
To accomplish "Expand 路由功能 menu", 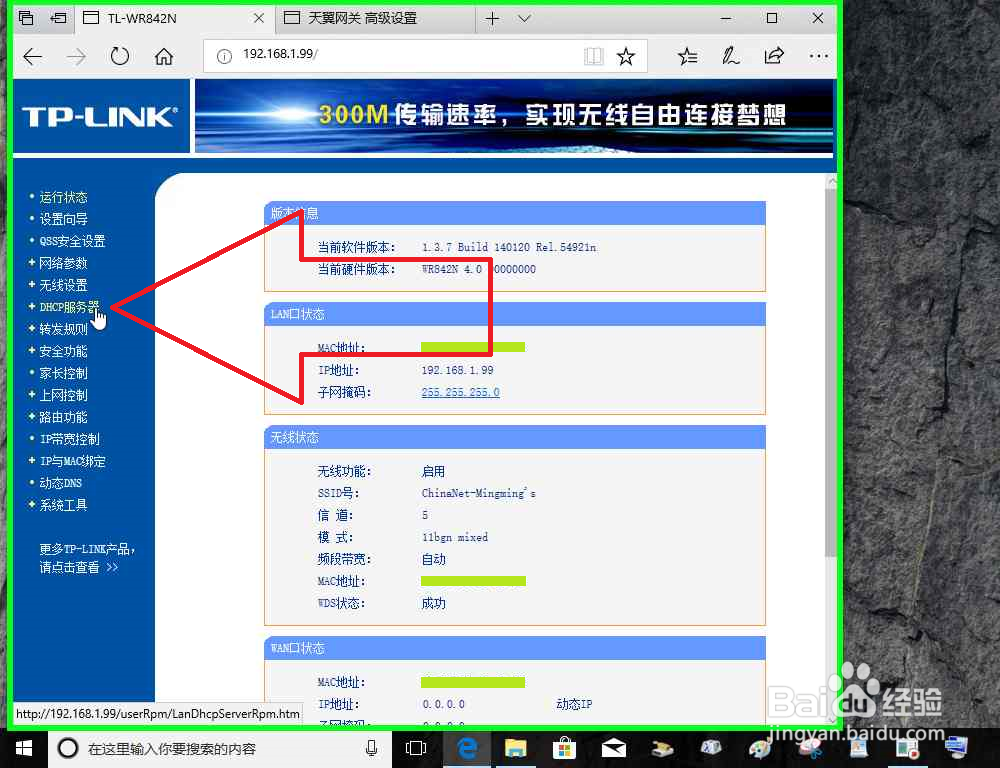I will pyautogui.click(x=62, y=417).
